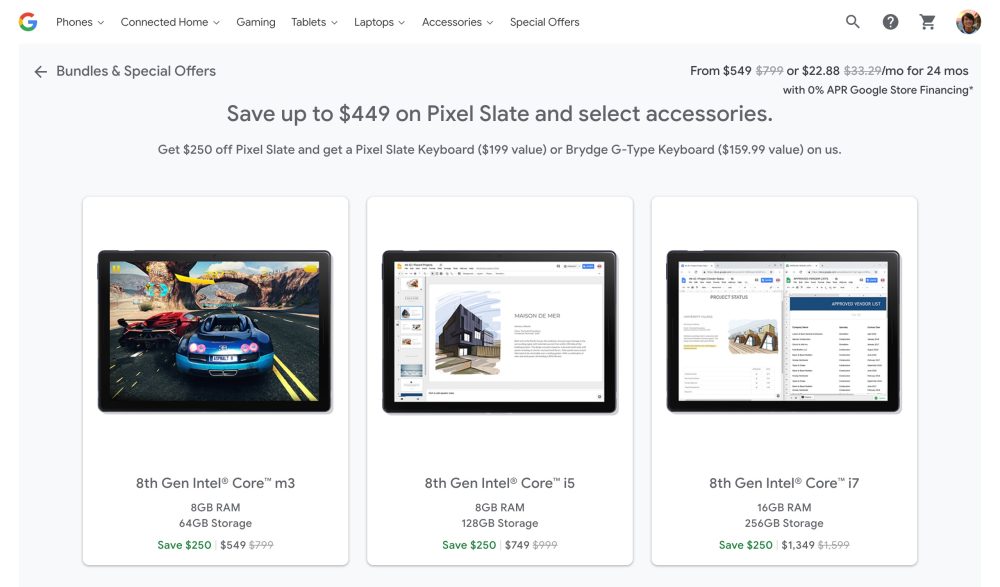
Task: Open the search icon
Action: click(853, 22)
